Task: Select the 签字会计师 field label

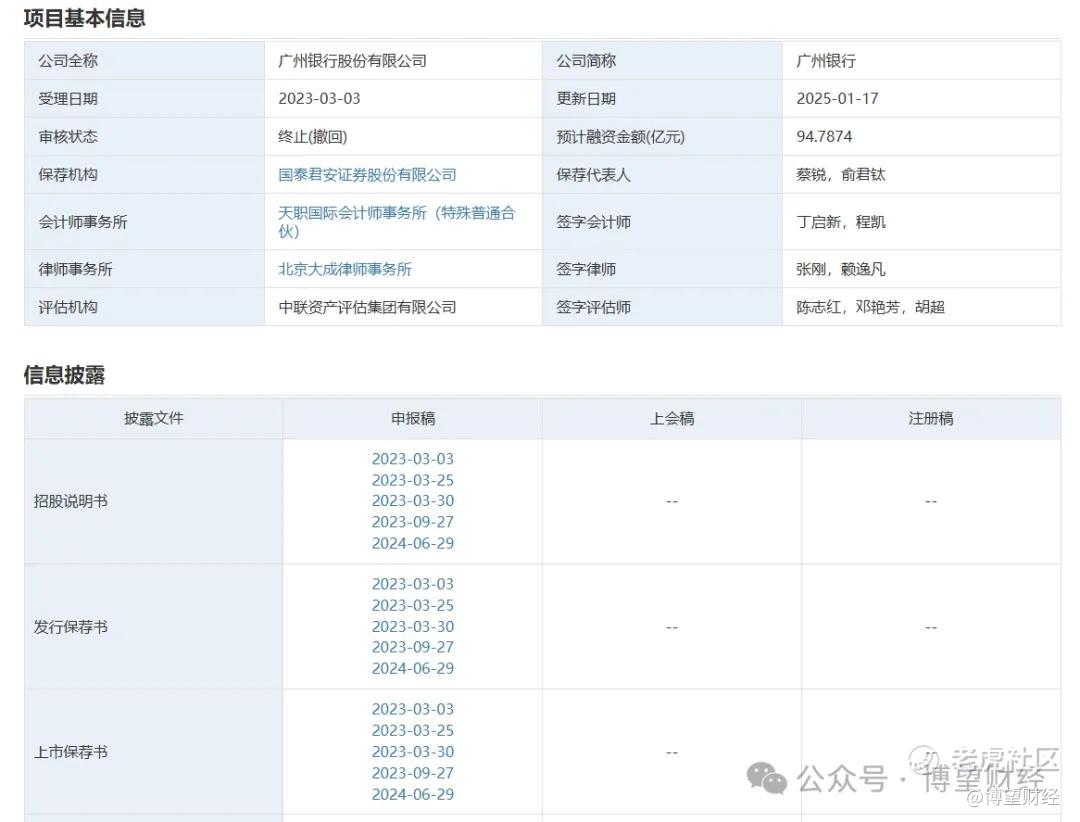Action: pyautogui.click(x=594, y=222)
